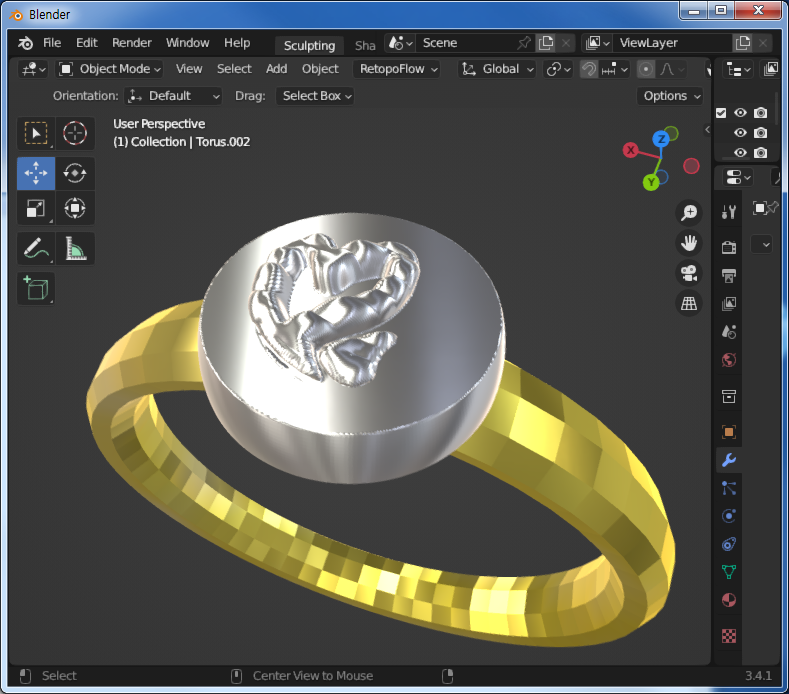The image size is (789, 694).
Task: Toggle second row render camera icon
Action: [760, 133]
